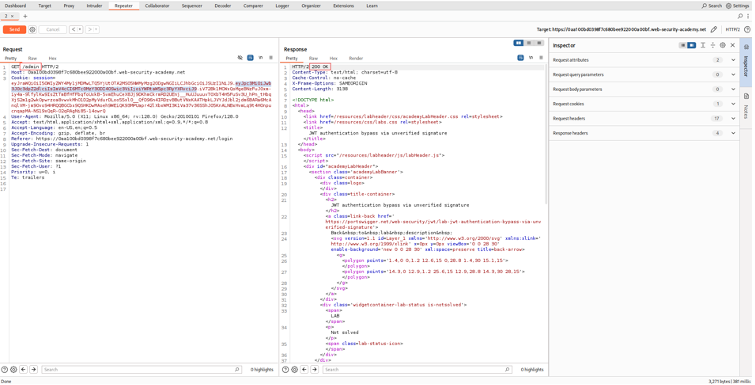Toggle response show newline \n icon
This screenshot has width=755, height=385.
[531, 57]
